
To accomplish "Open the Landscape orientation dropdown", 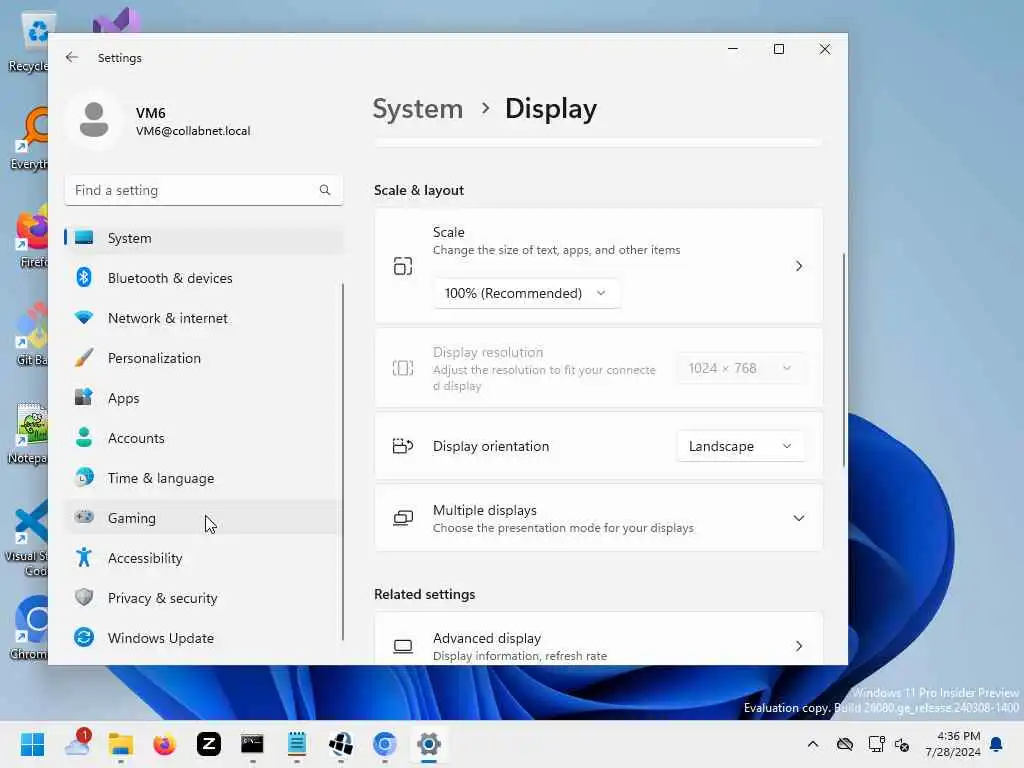I will (x=740, y=446).
